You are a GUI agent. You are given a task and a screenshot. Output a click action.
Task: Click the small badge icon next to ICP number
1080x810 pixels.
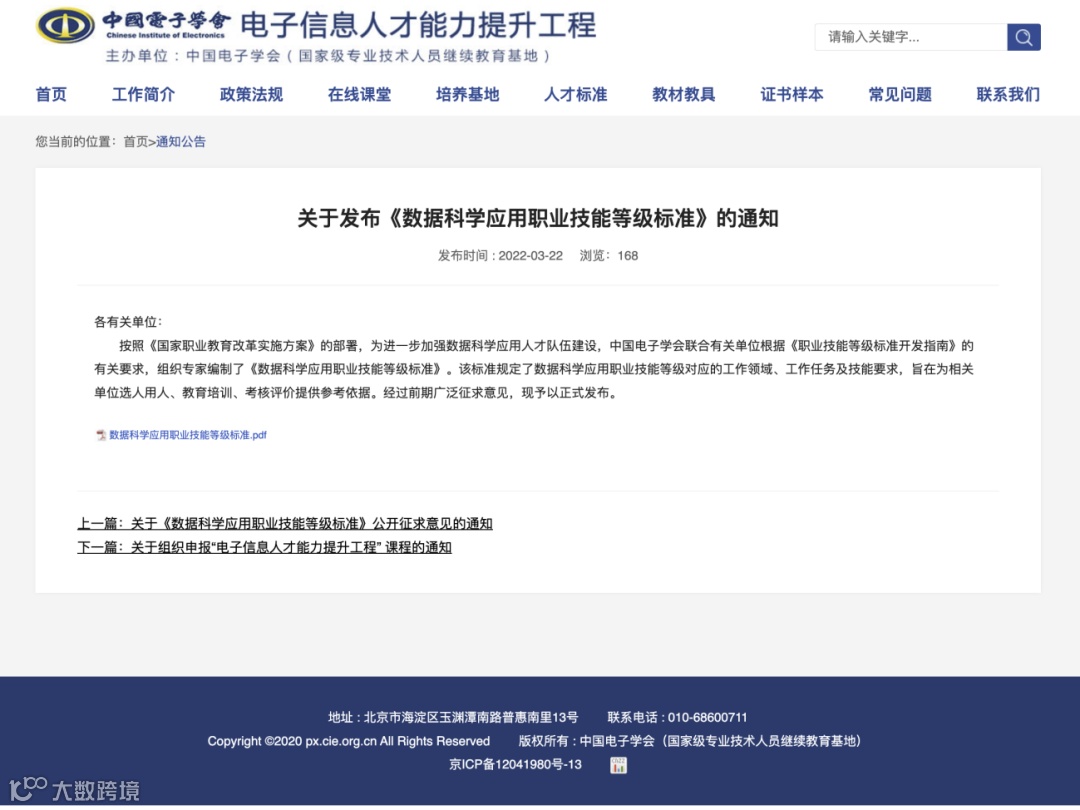[x=618, y=765]
